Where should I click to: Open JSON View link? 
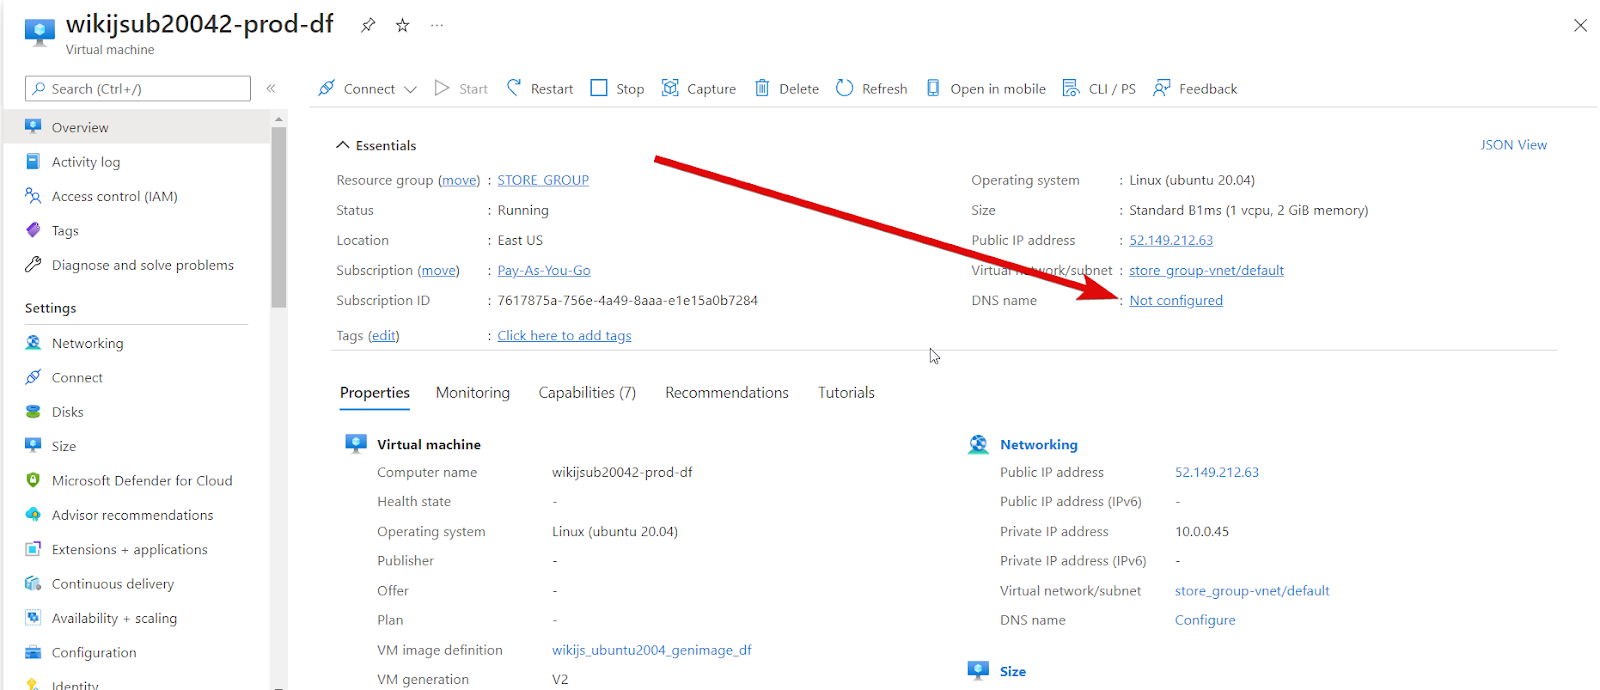pos(1513,145)
